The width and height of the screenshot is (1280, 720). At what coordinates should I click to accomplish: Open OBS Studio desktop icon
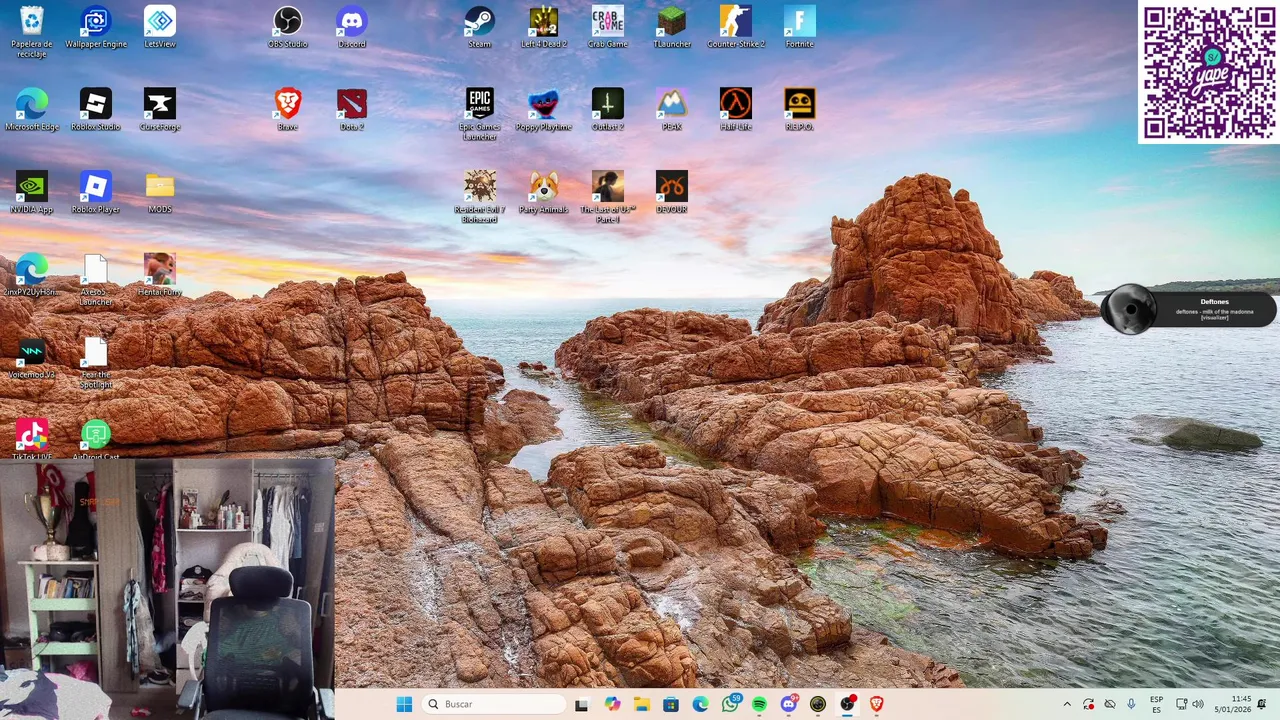coord(288,27)
